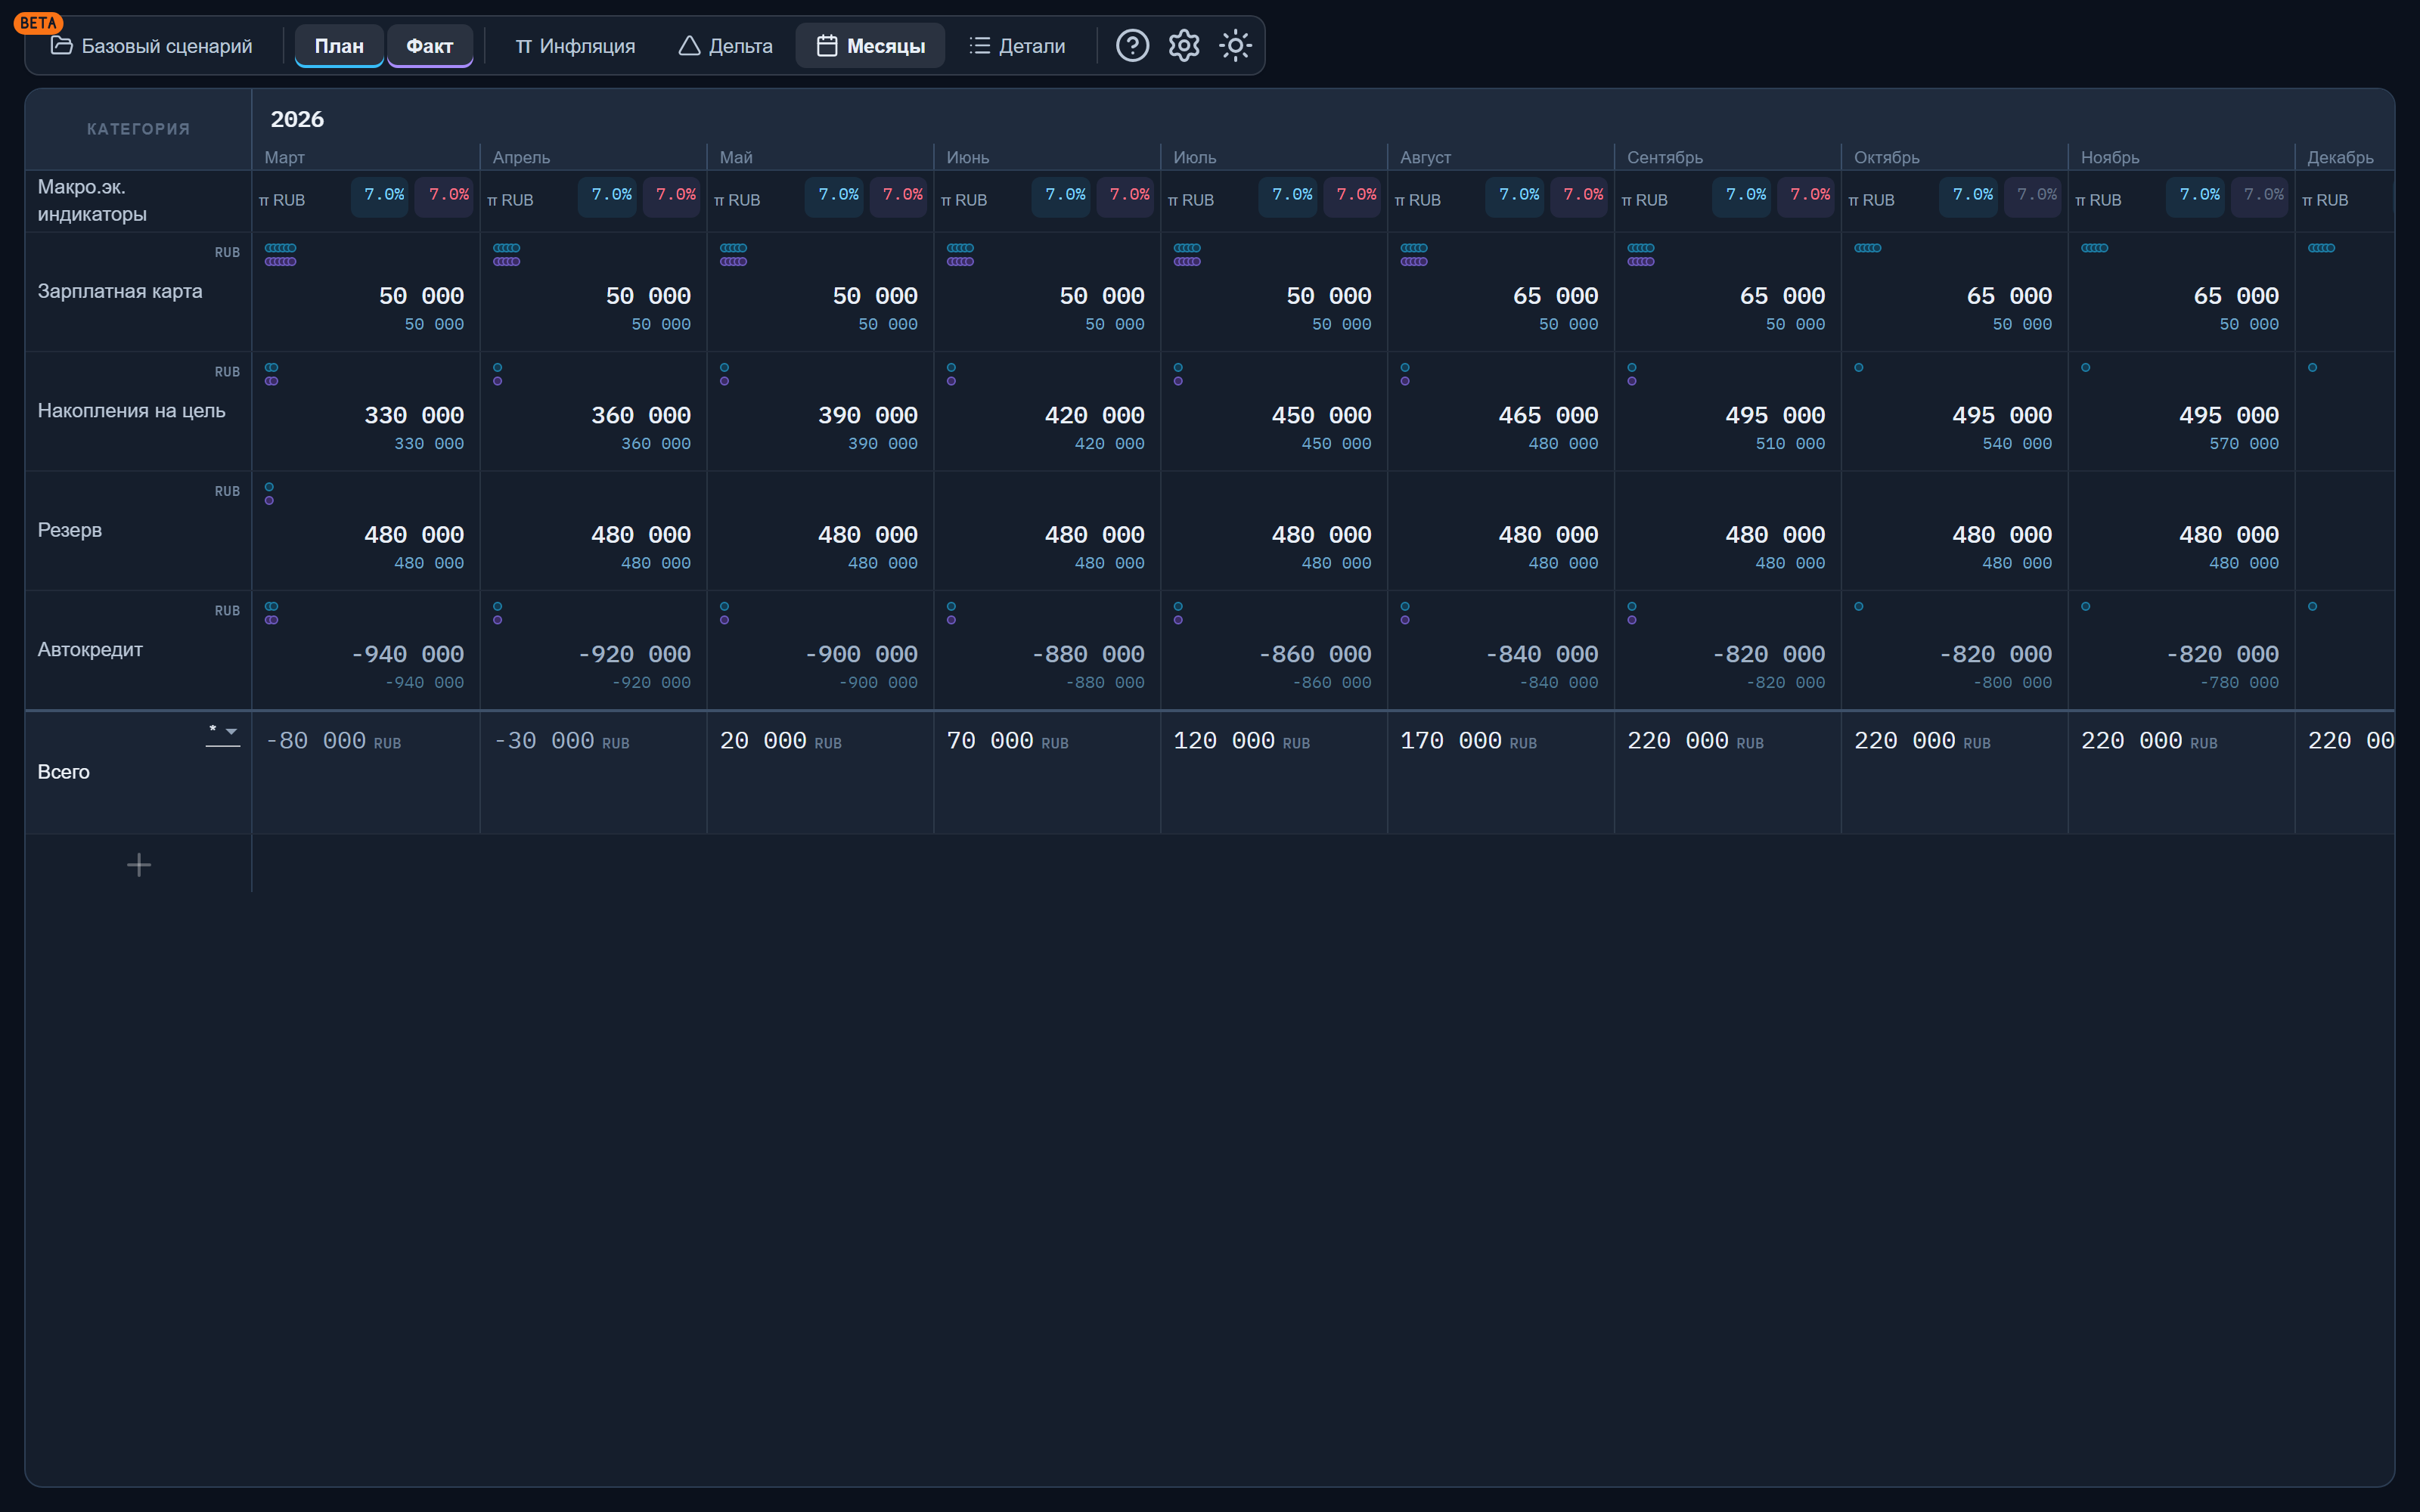Open the help question mark icon
This screenshot has height=1512, width=2420.
click(1132, 46)
